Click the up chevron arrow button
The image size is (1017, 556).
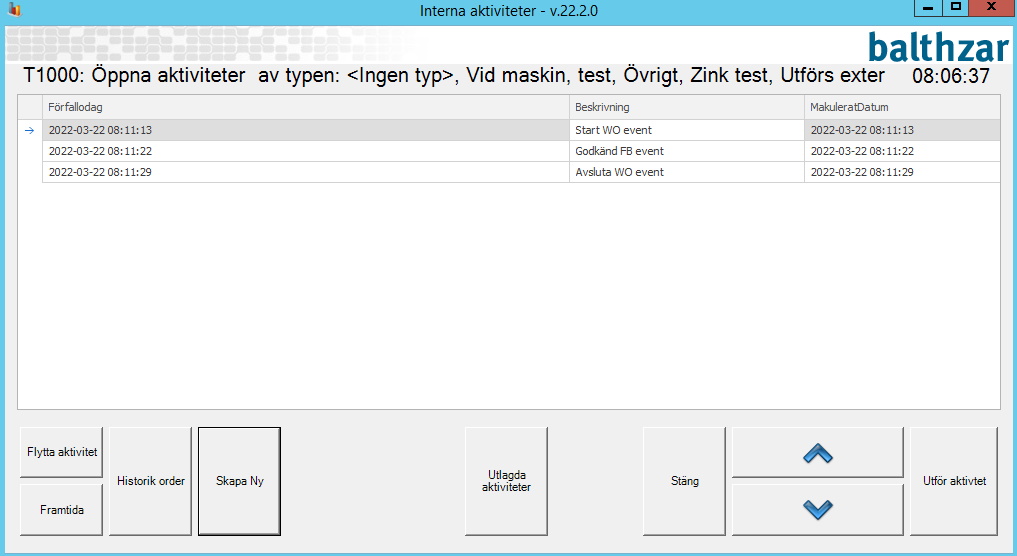pyautogui.click(x=817, y=452)
